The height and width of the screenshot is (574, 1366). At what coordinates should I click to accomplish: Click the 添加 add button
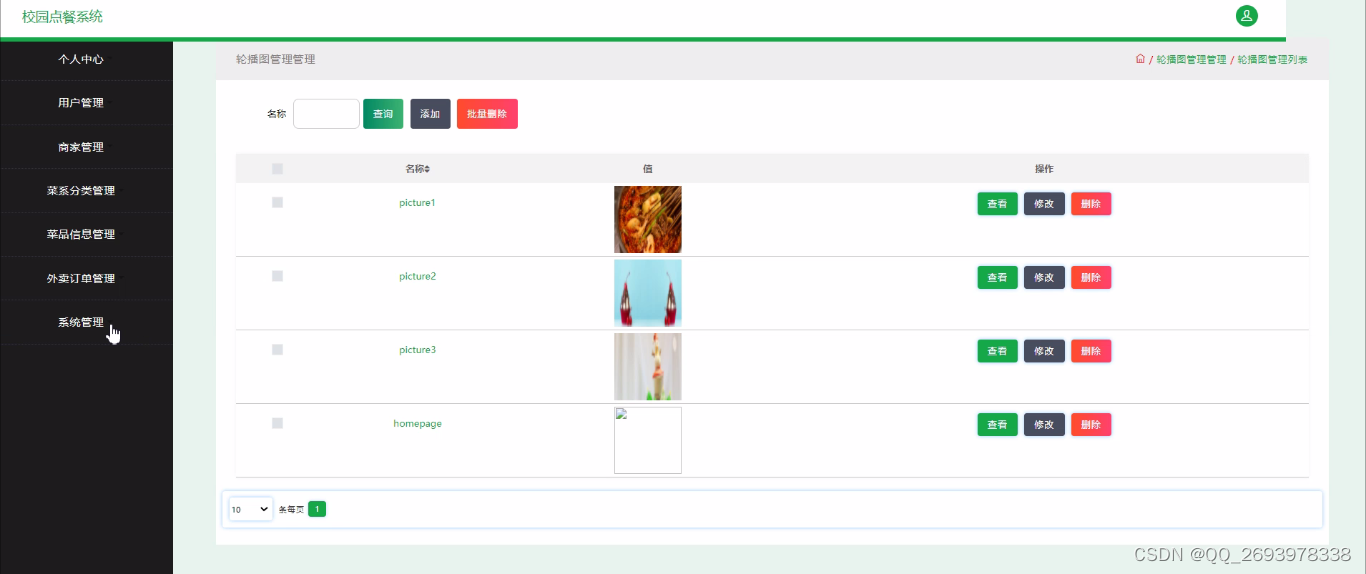coord(430,114)
